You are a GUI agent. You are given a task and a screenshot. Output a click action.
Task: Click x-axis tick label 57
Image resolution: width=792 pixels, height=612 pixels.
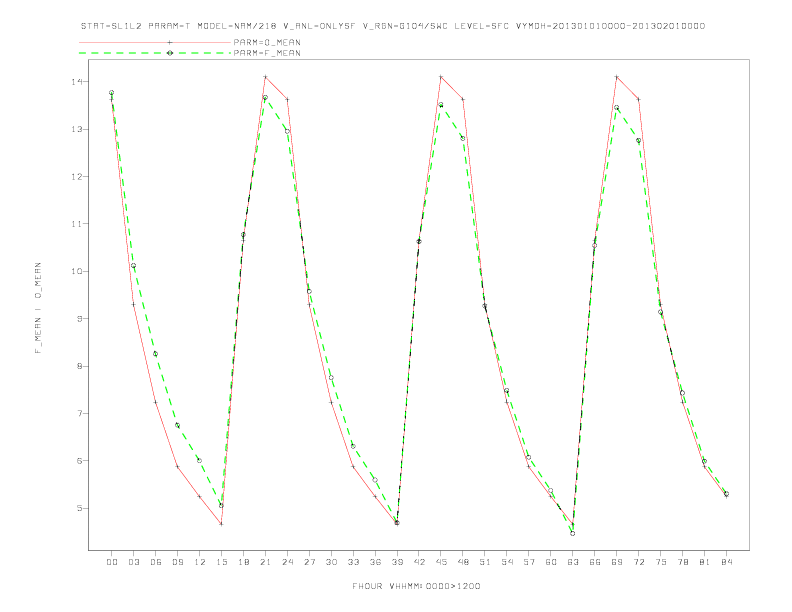tap(529, 562)
